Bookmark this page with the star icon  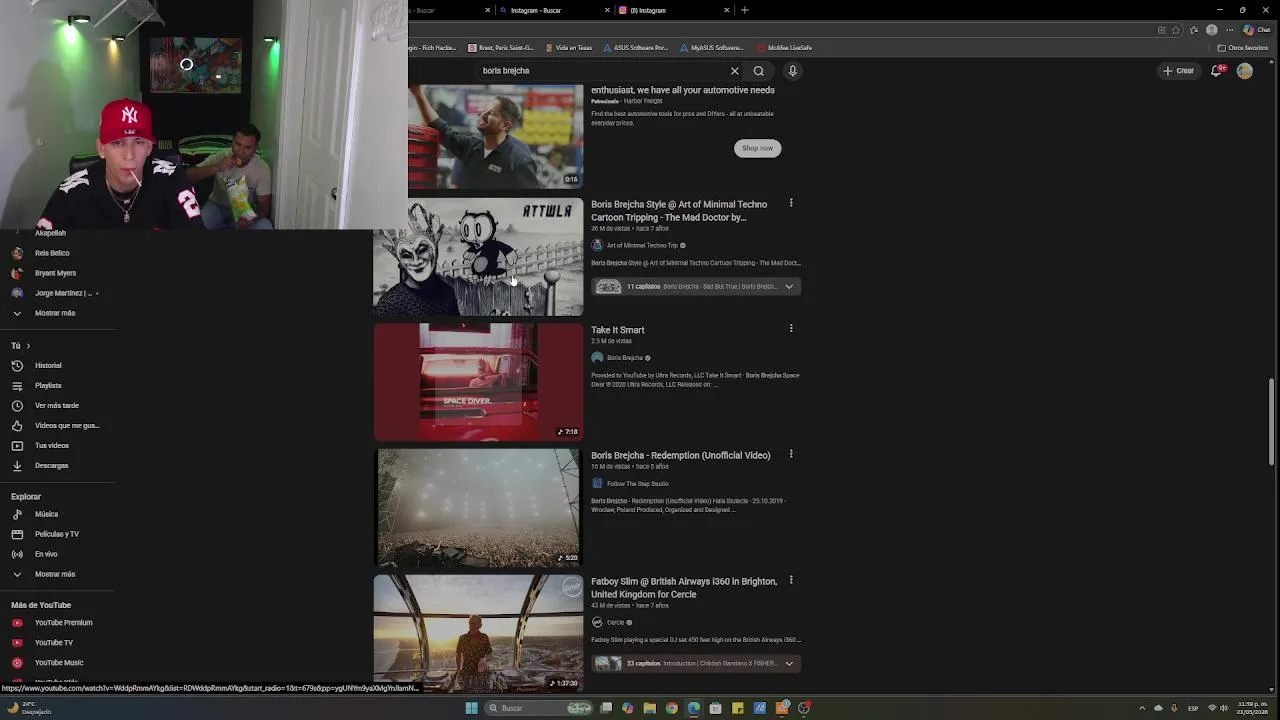tap(1176, 30)
